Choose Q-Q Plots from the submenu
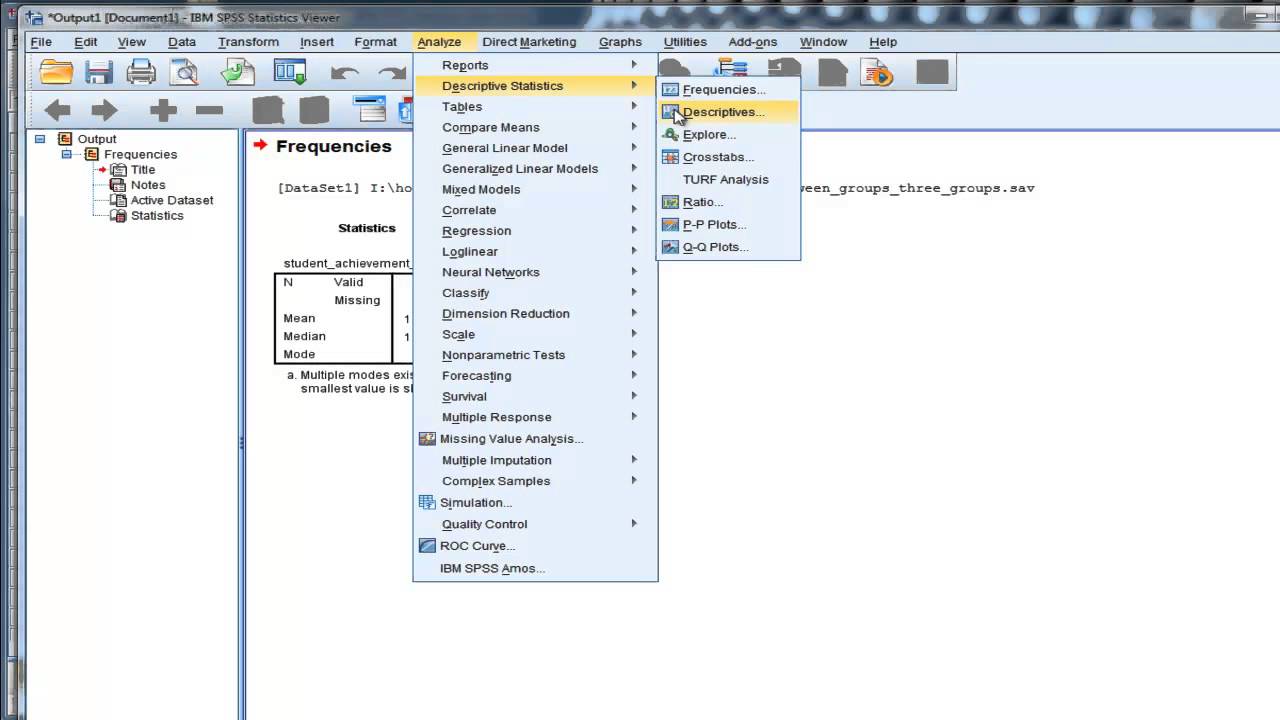The image size is (1280, 720). coord(728,247)
